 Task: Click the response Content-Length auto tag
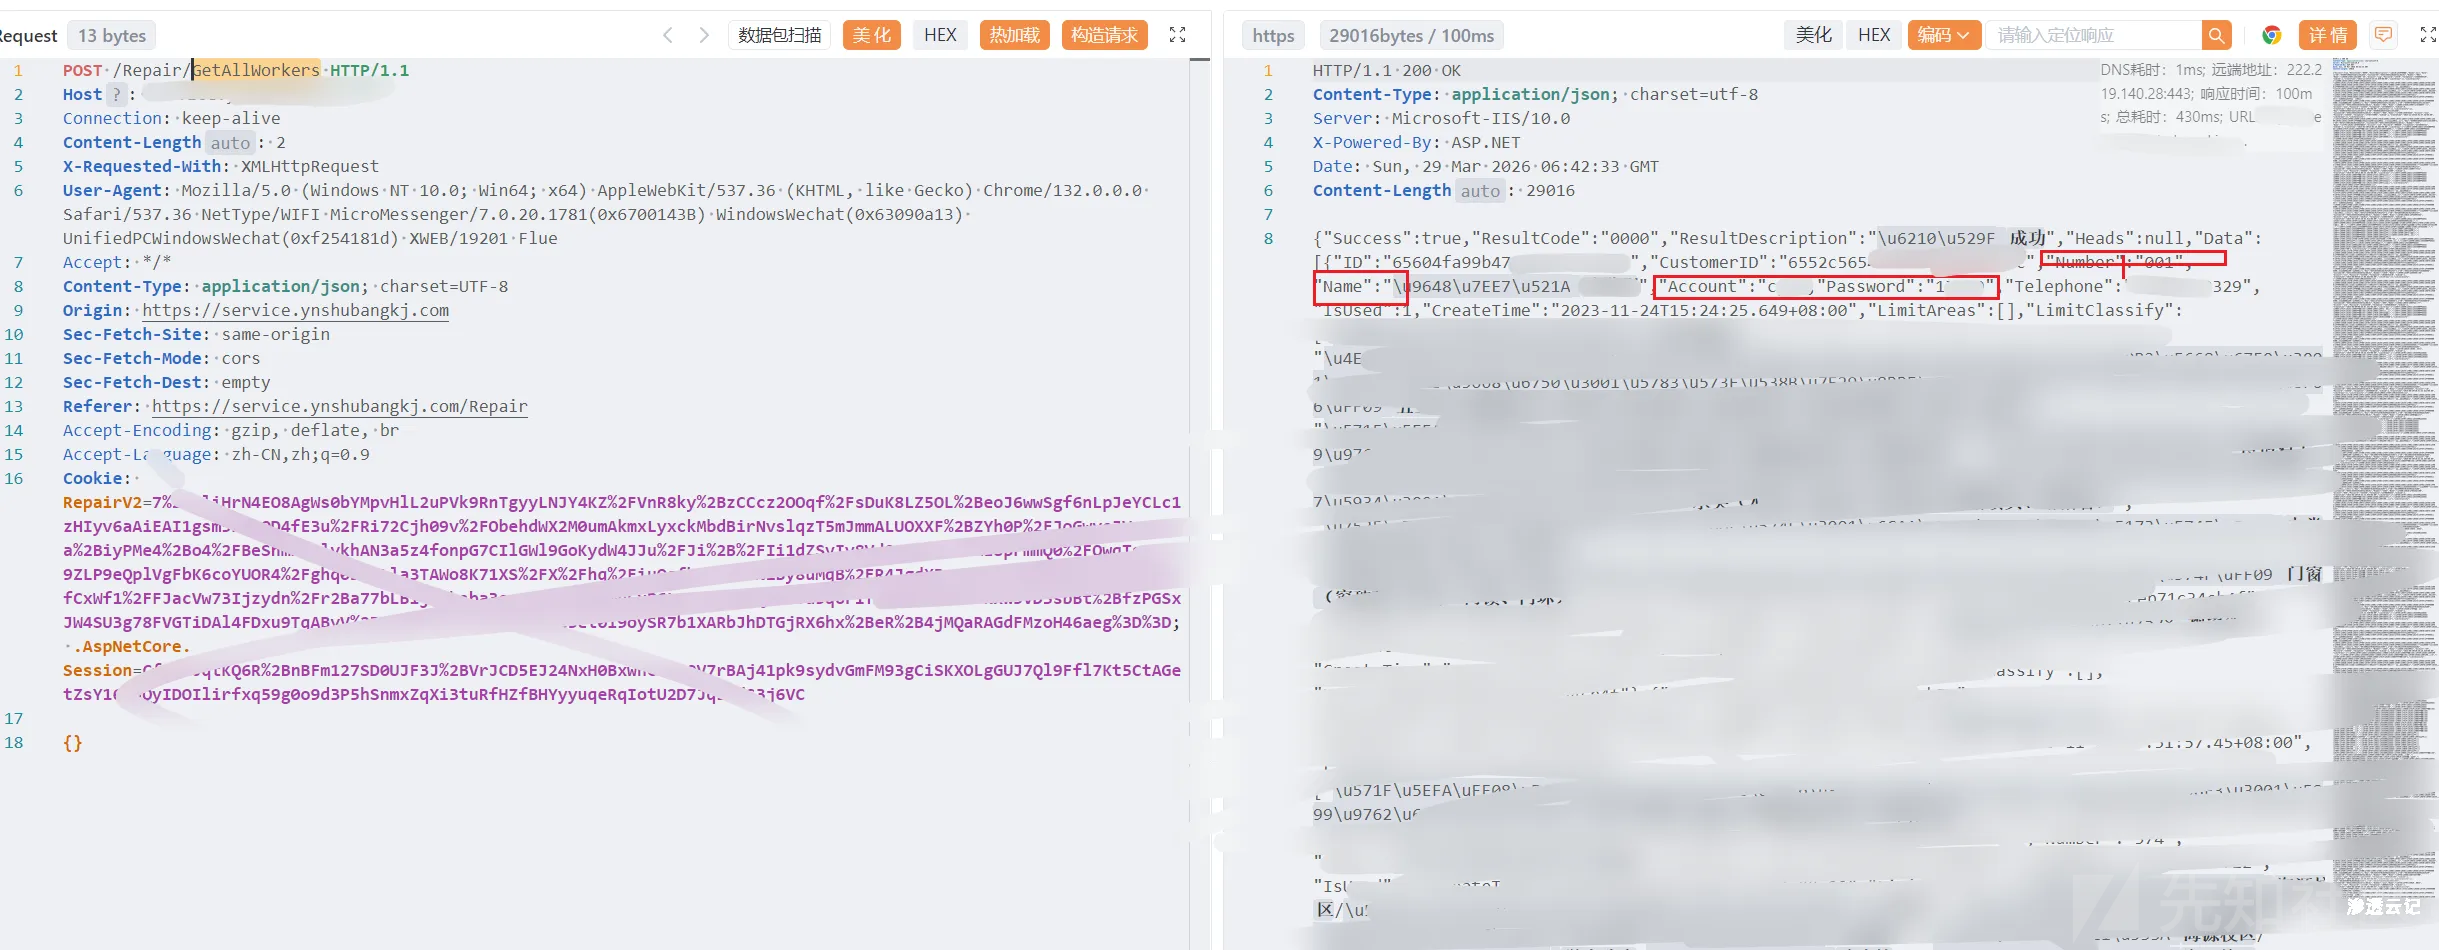(x=1479, y=191)
